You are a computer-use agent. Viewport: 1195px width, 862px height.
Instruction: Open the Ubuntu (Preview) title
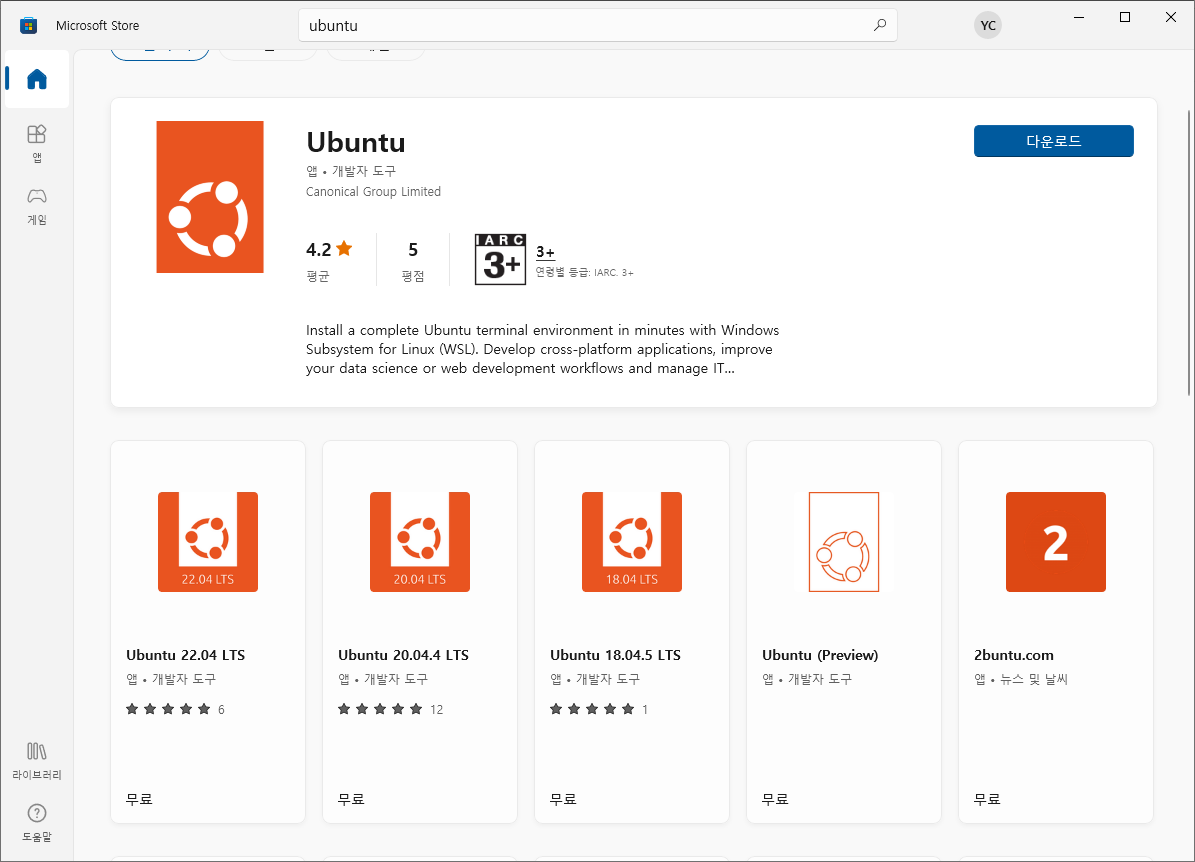(820, 655)
